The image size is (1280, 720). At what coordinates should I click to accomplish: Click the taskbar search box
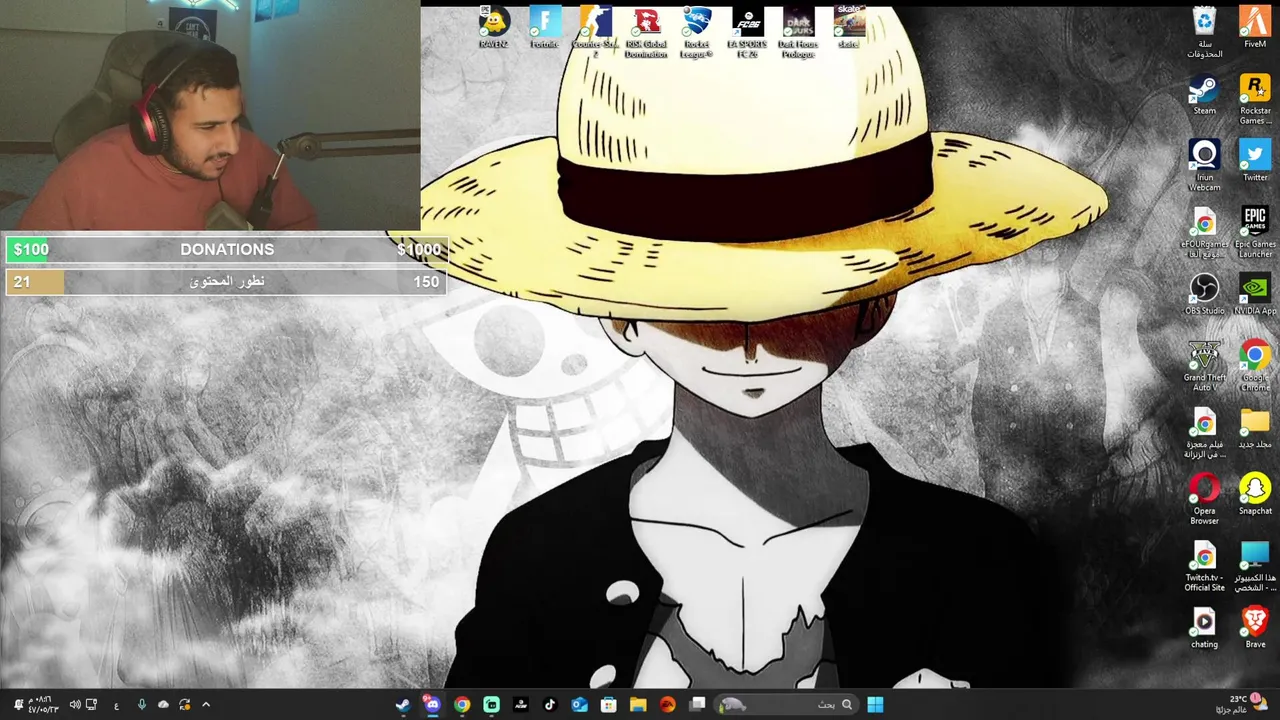pyautogui.click(x=786, y=704)
